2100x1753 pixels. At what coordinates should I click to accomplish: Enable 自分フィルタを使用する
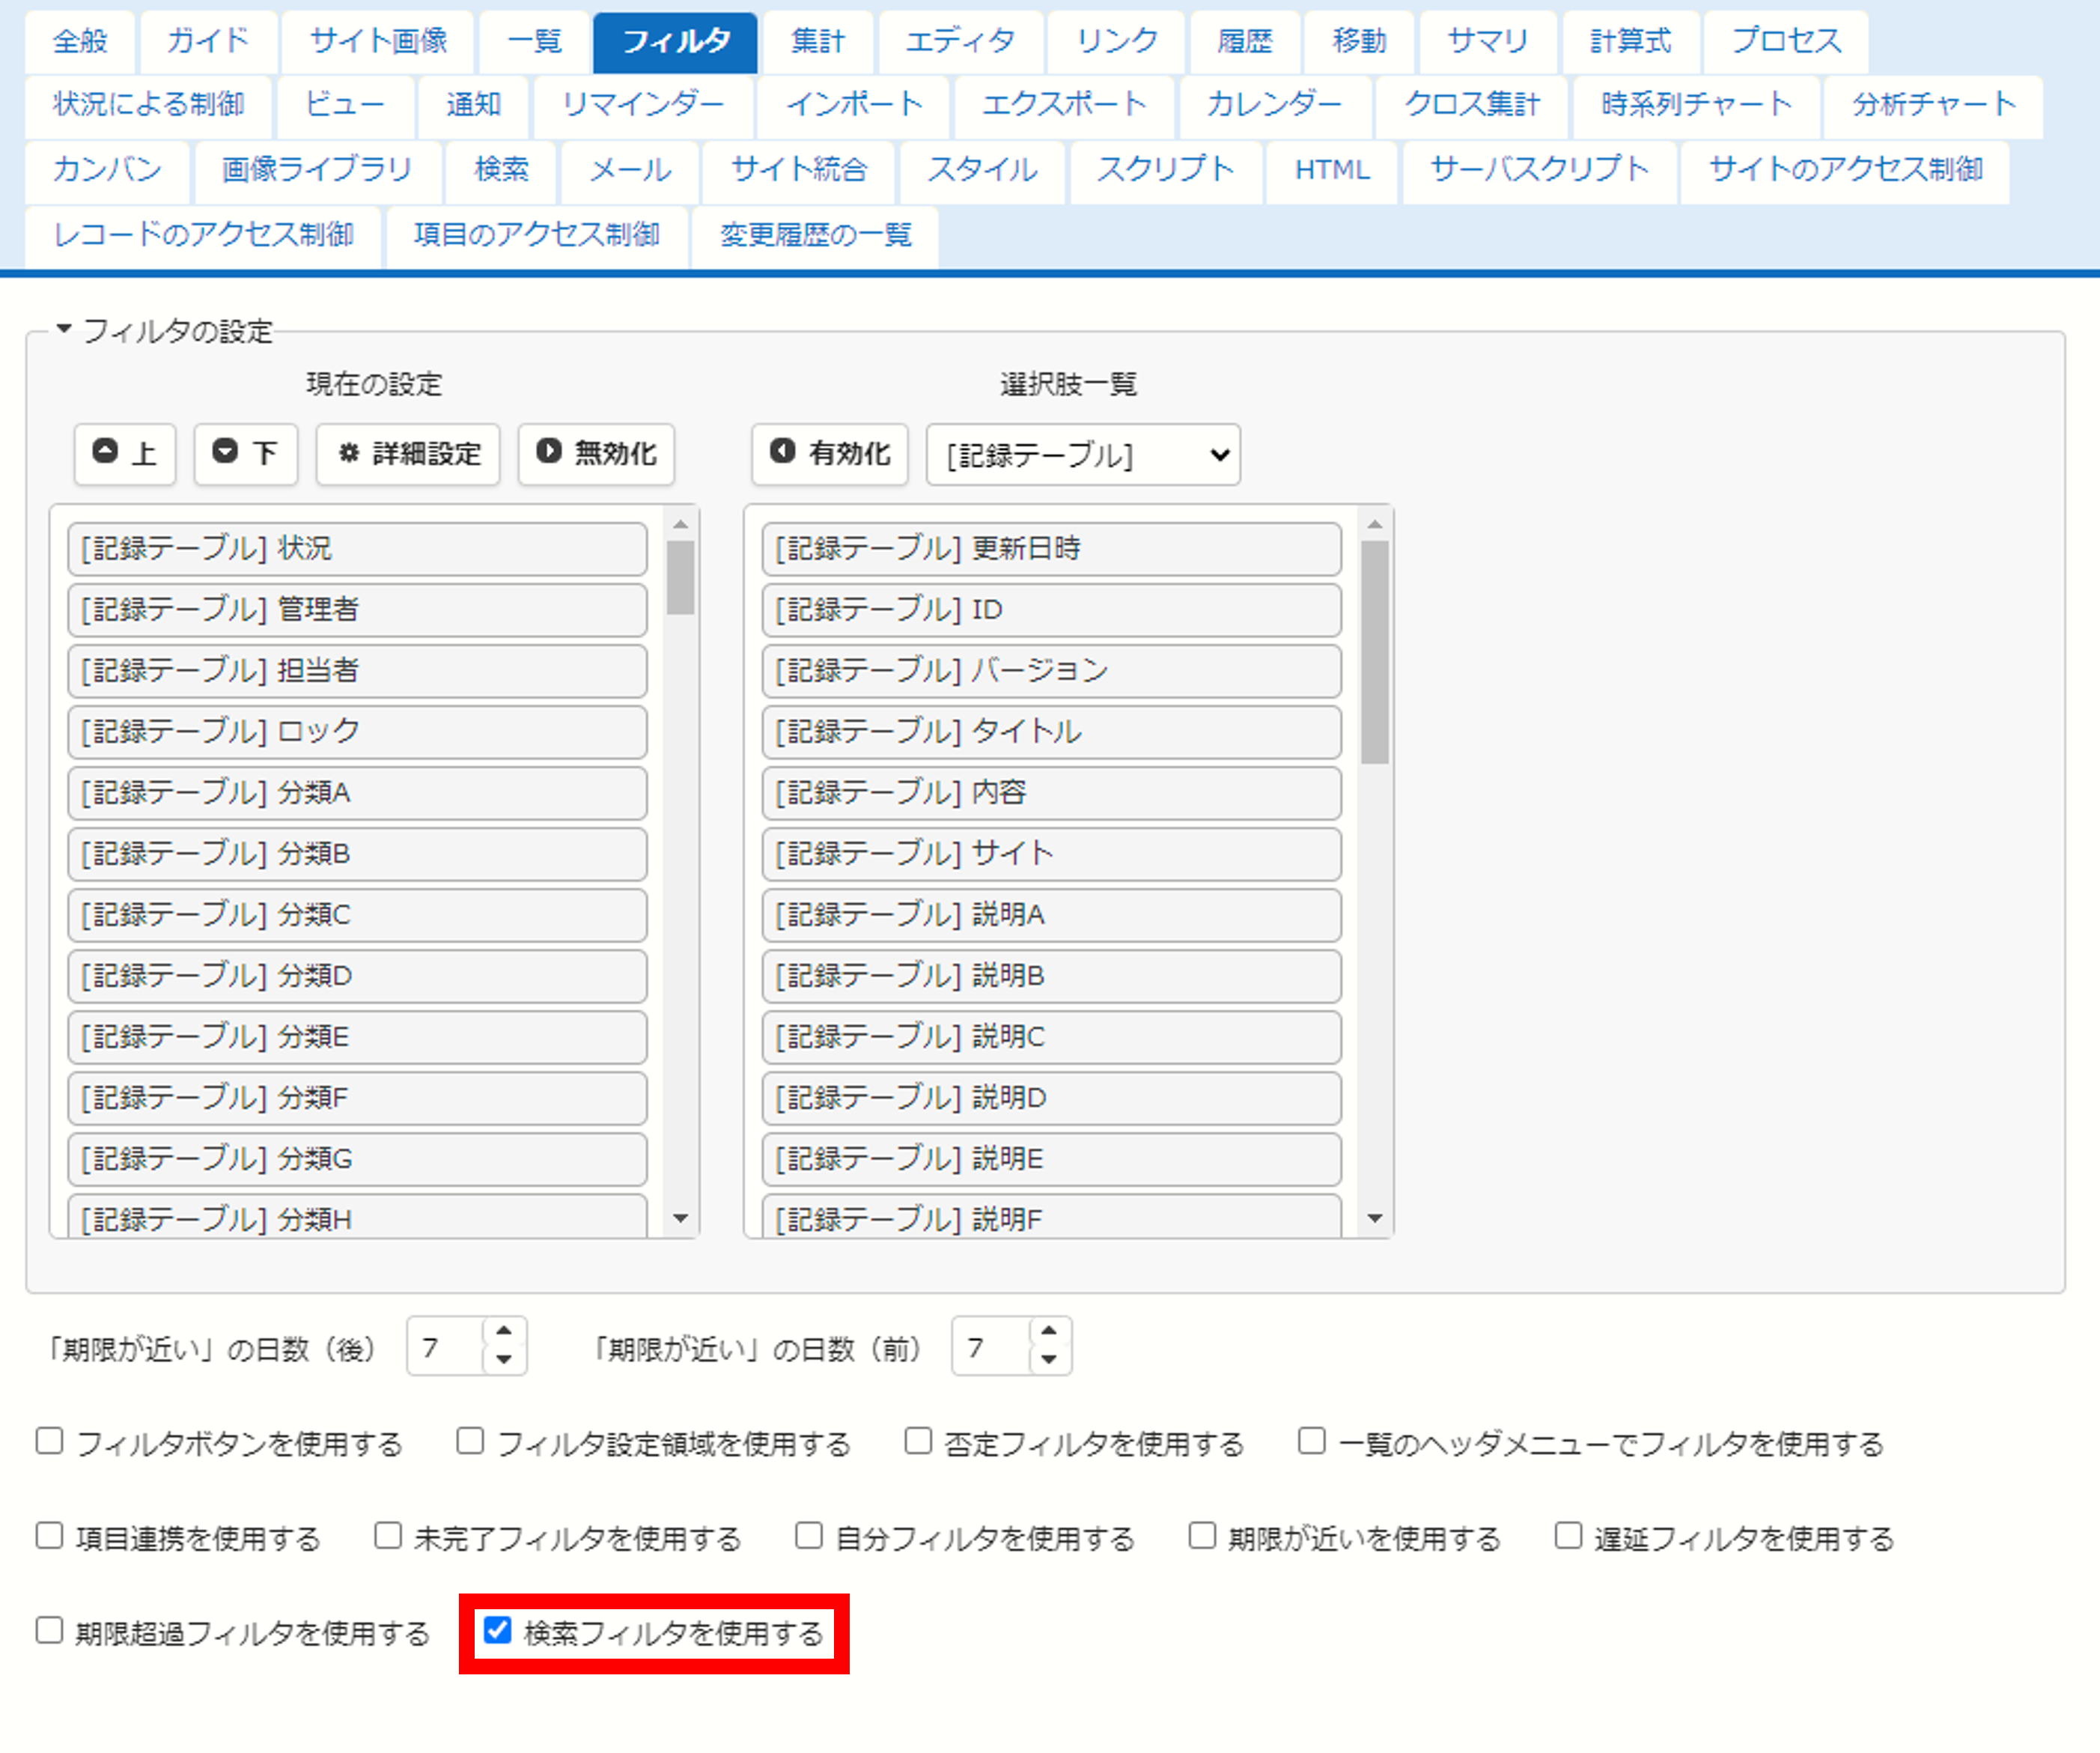(x=809, y=1535)
